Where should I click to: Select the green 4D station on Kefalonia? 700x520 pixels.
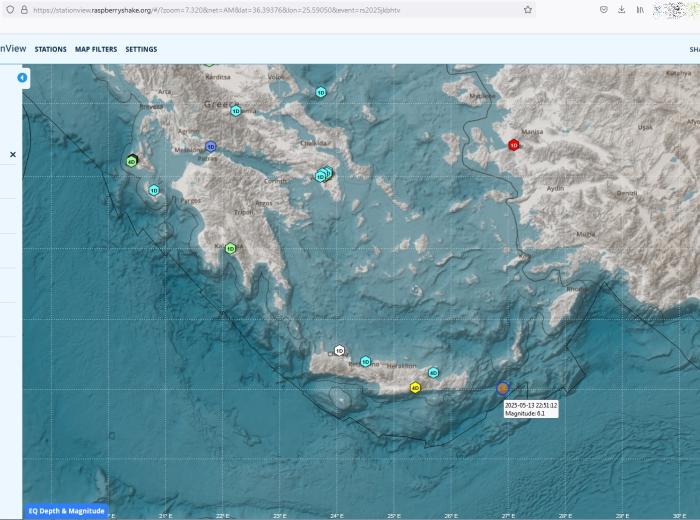pyautogui.click(x=132, y=162)
